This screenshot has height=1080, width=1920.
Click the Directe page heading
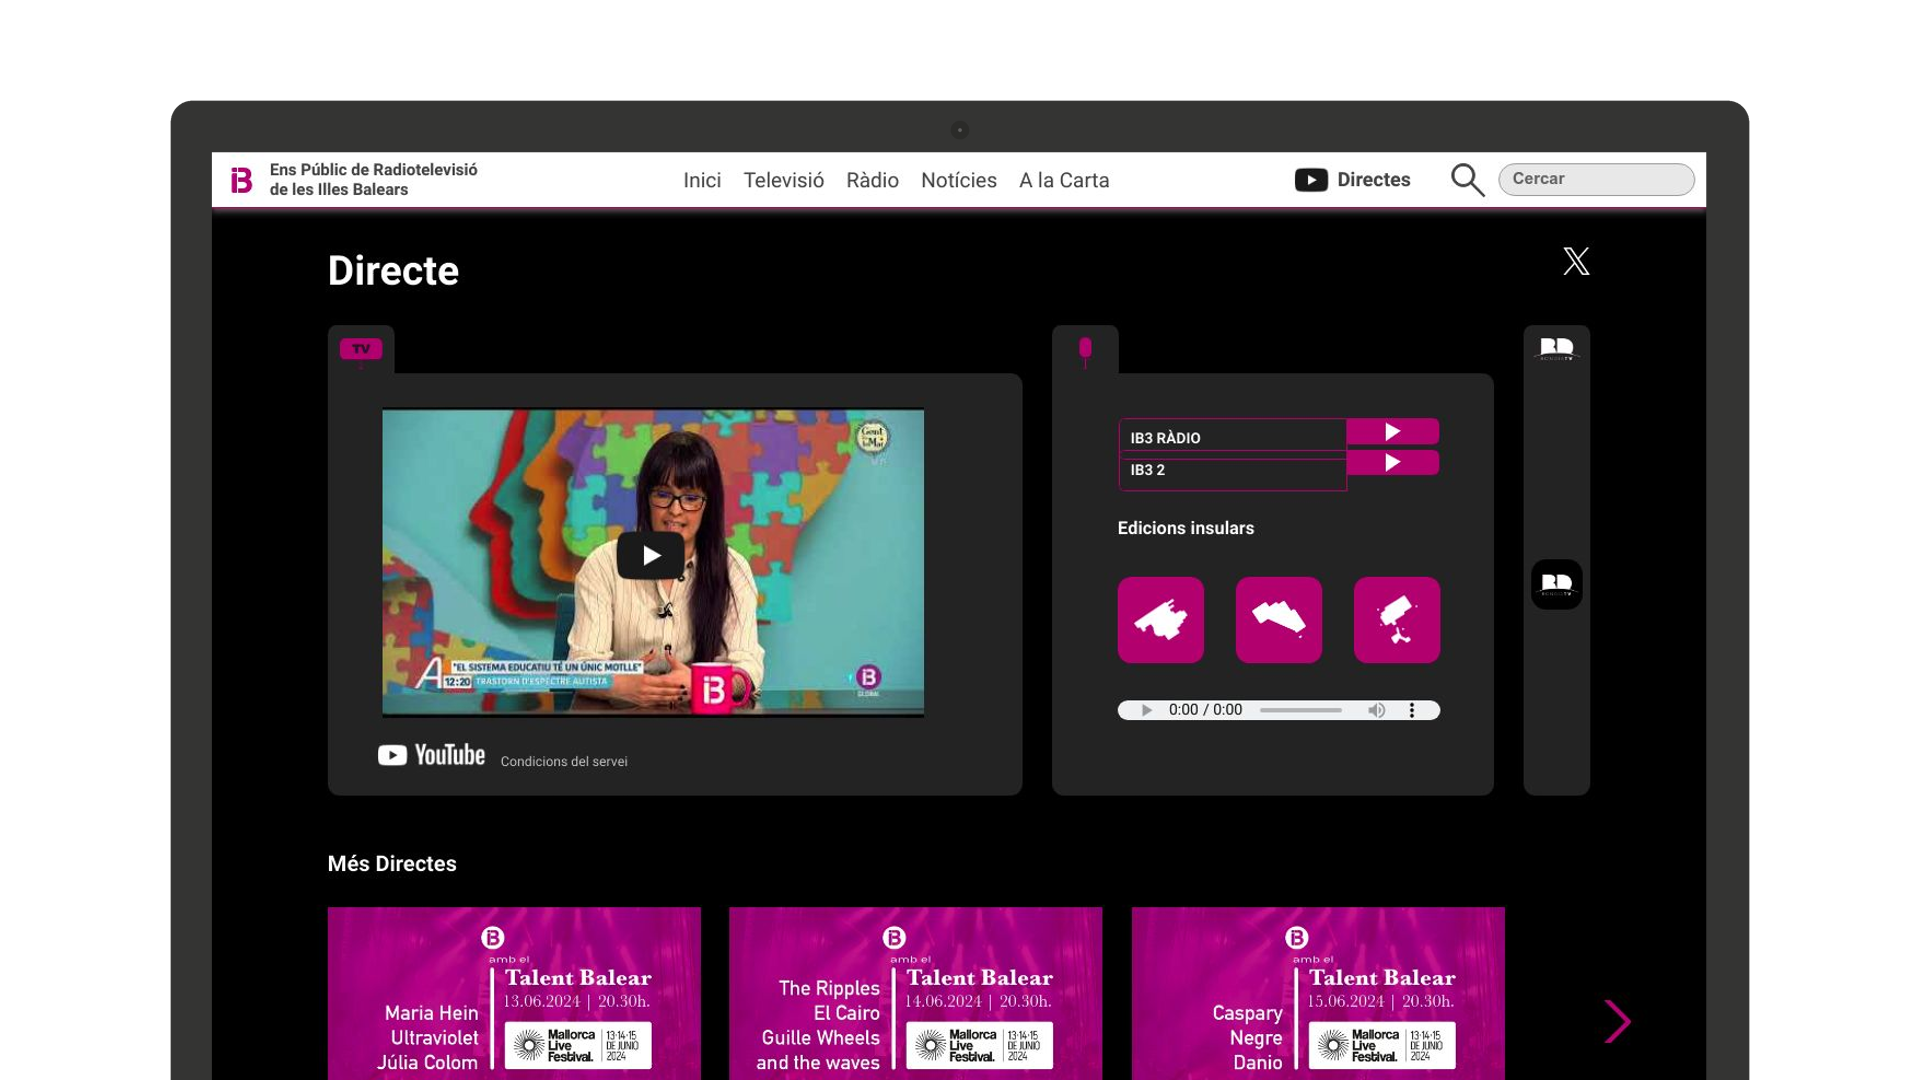(x=393, y=271)
